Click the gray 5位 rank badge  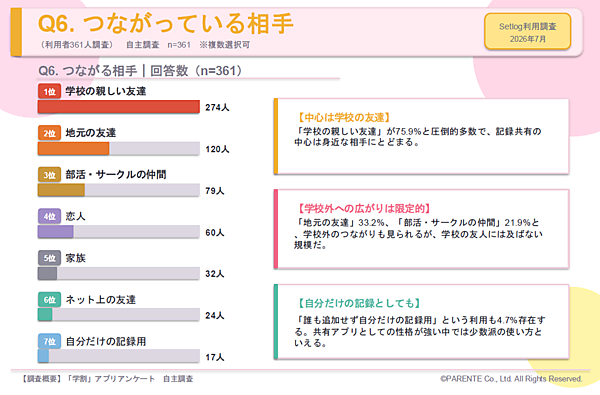[x=49, y=258]
